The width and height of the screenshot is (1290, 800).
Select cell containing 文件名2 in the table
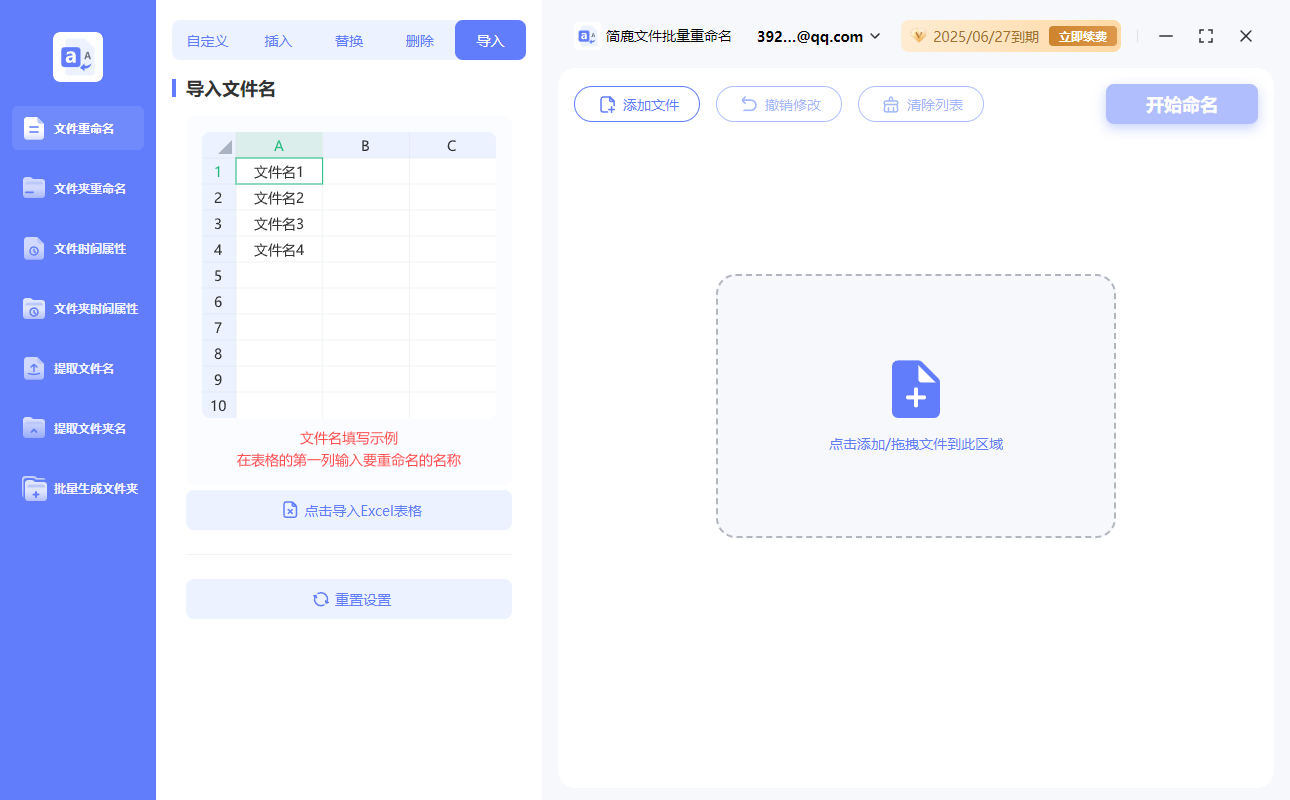click(x=279, y=197)
